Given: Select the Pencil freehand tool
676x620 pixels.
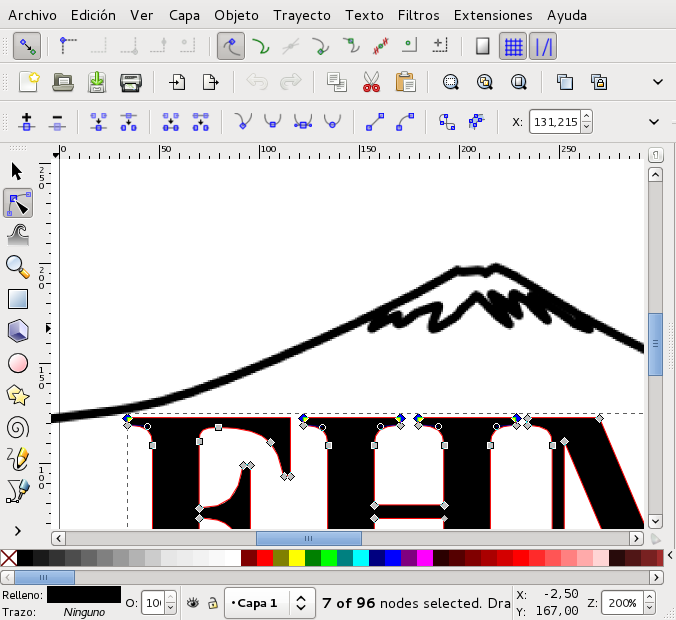Looking at the screenshot, I should [18, 459].
